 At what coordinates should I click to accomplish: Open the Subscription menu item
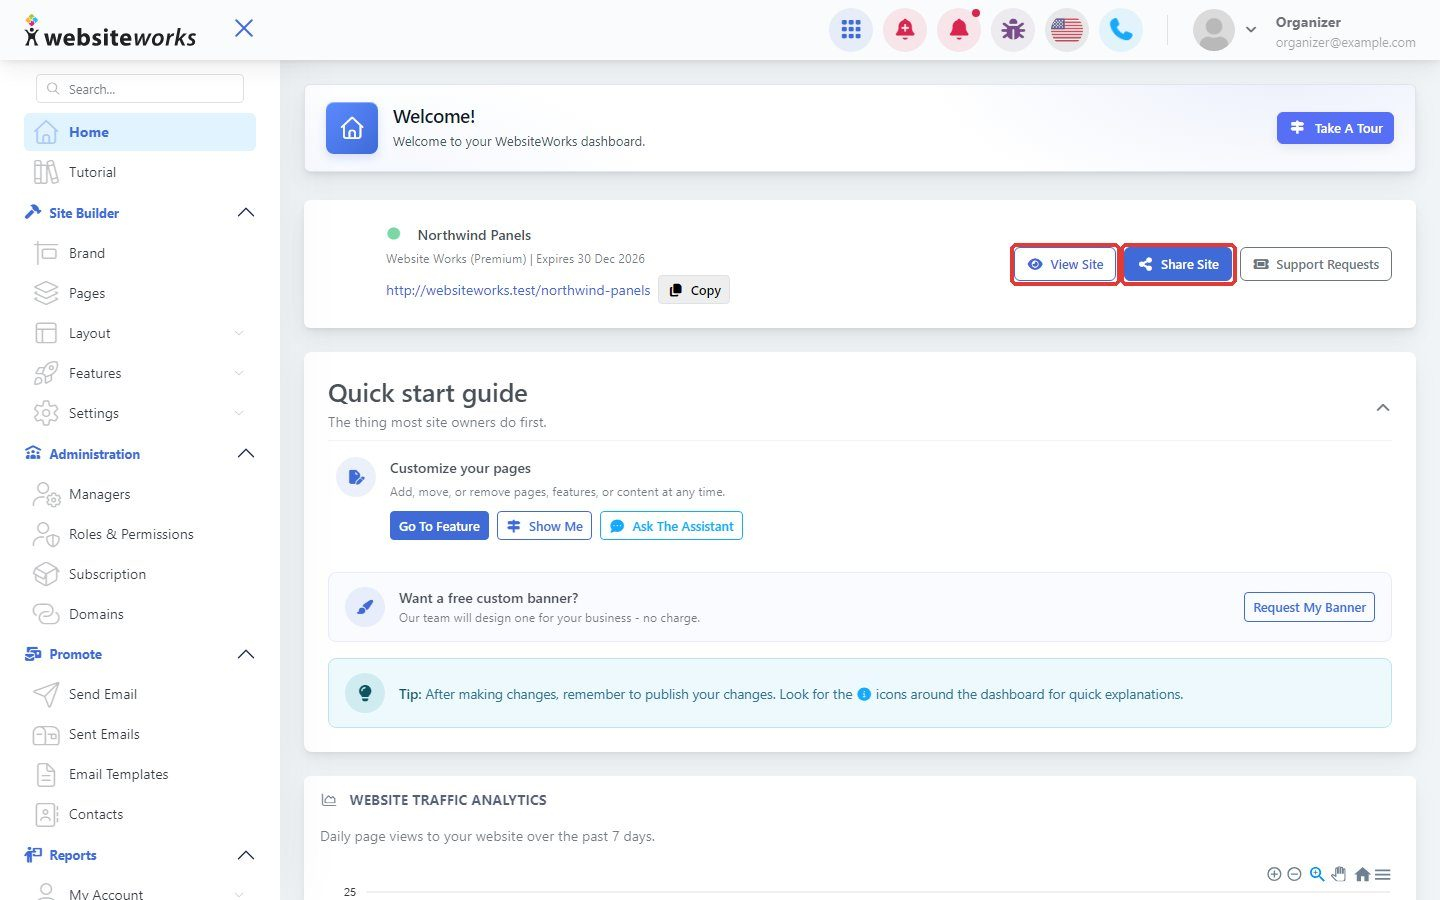point(140,574)
